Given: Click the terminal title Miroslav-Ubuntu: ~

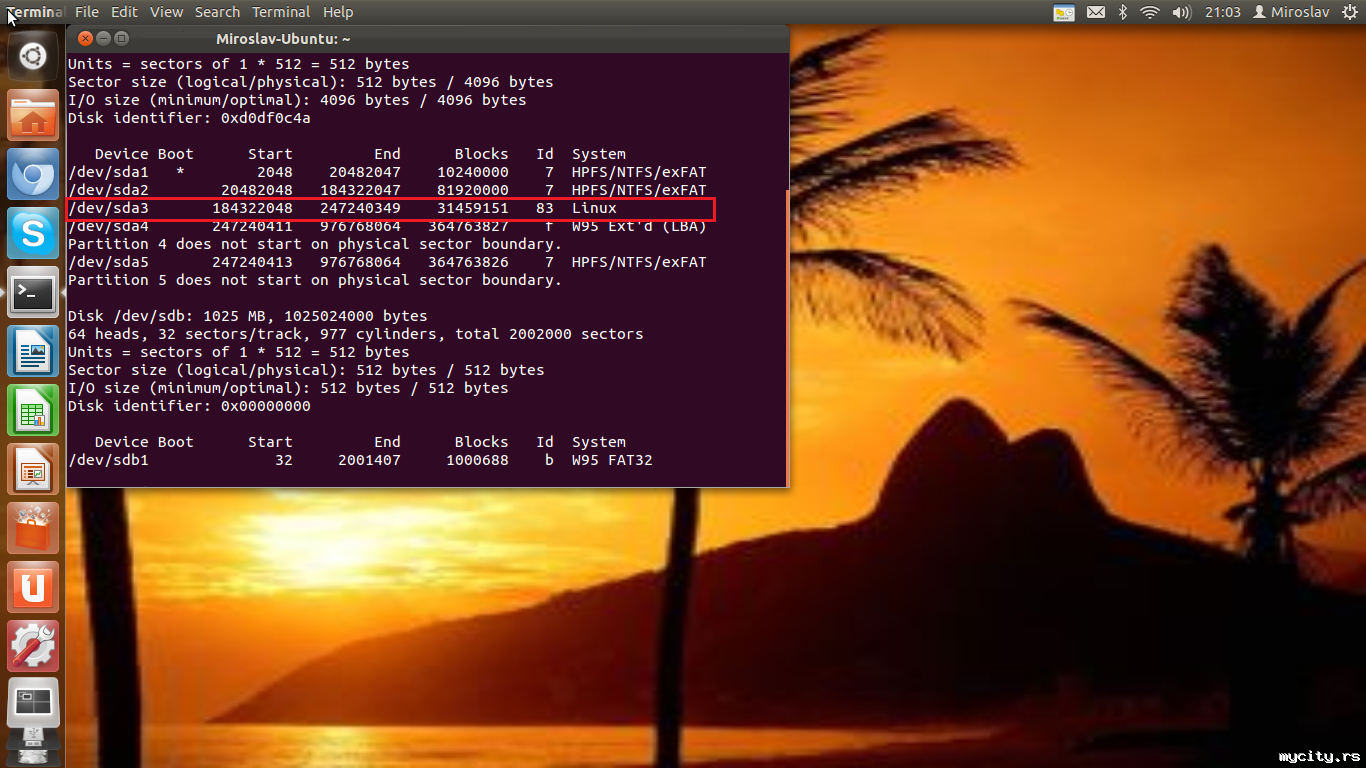Looking at the screenshot, I should point(283,39).
